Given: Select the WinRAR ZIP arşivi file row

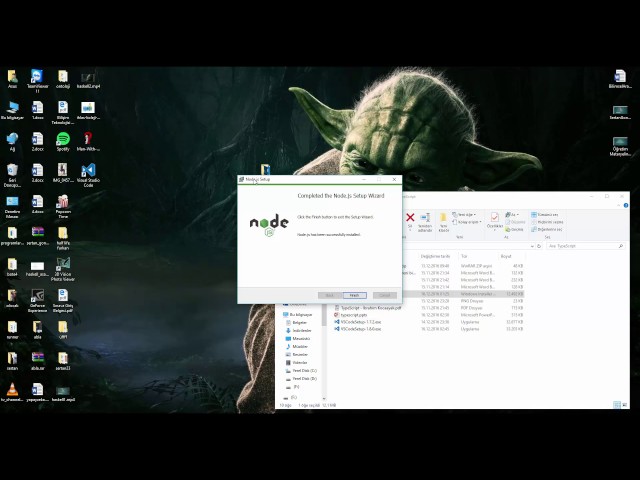Looking at the screenshot, I should click(464, 266).
